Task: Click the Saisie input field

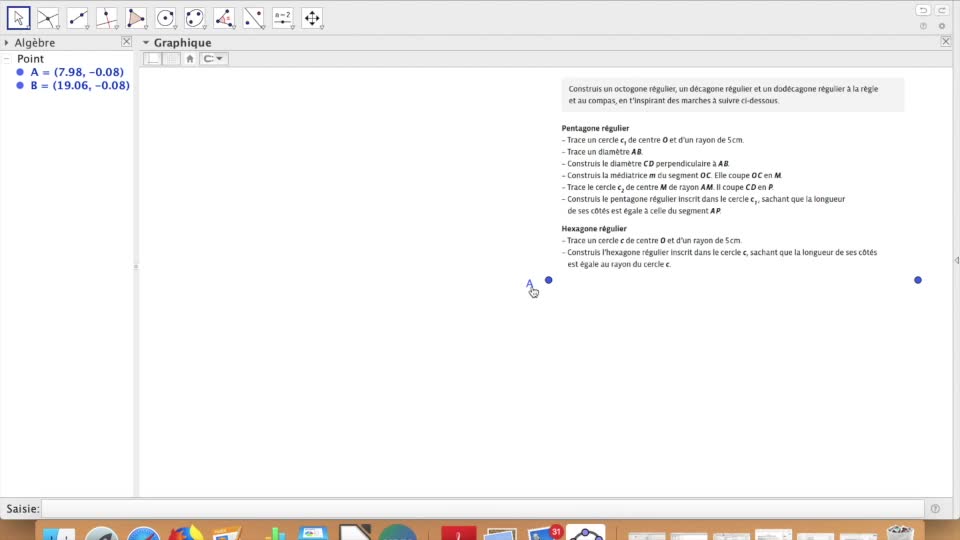Action: tap(482, 509)
